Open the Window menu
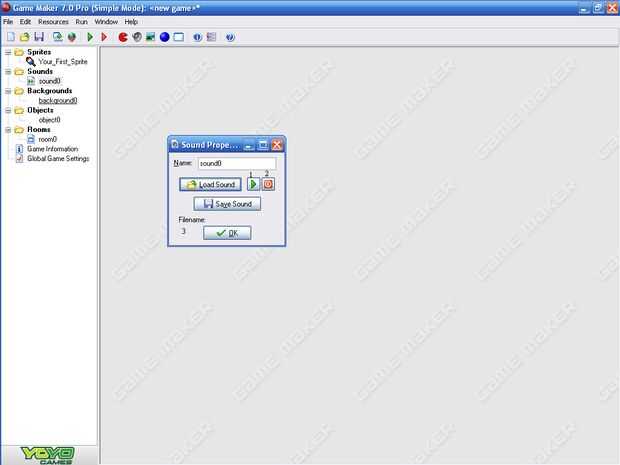Image resolution: width=620 pixels, height=465 pixels. [106, 22]
